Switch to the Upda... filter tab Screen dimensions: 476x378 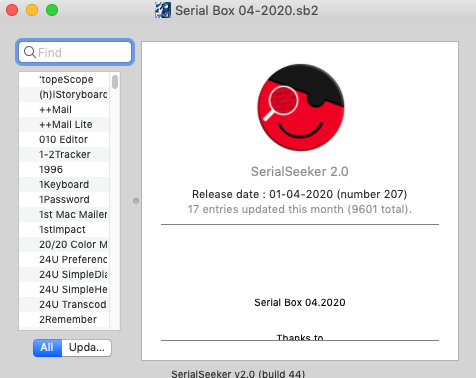[x=86, y=348]
